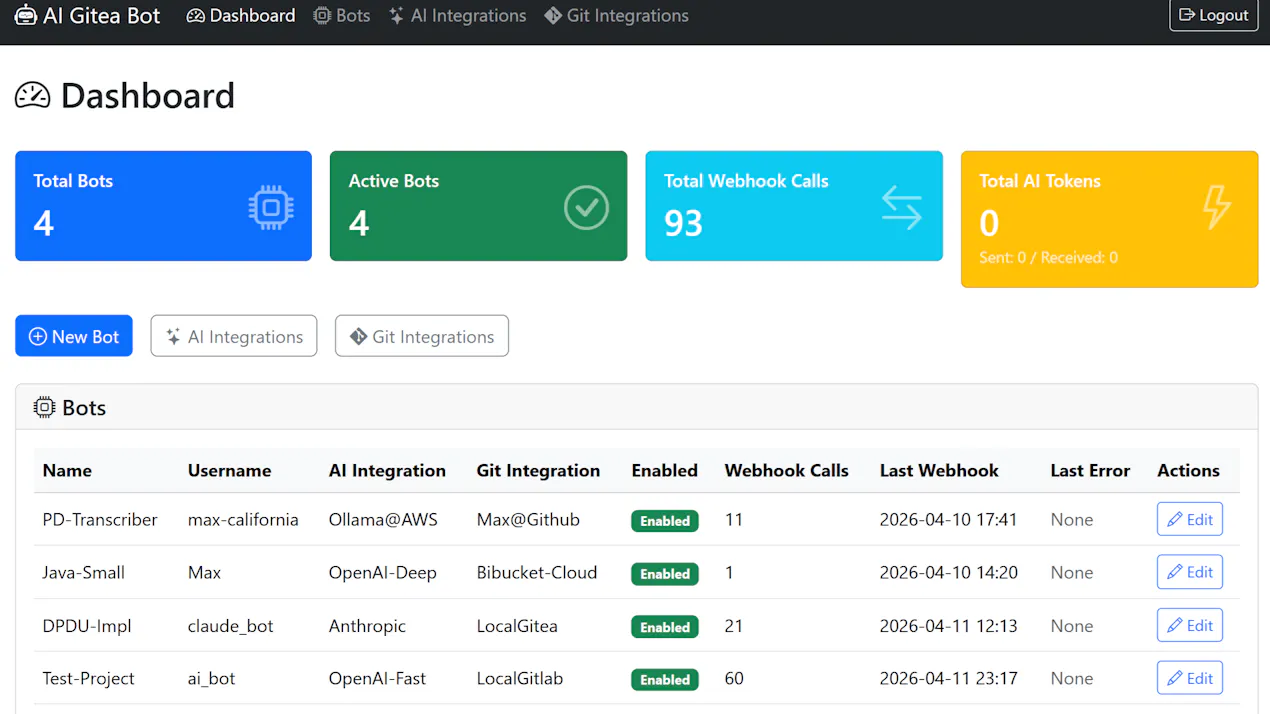Click the AI Gitea Bot brand title
Viewport: 1270px width, 714px height.
coord(101,15)
